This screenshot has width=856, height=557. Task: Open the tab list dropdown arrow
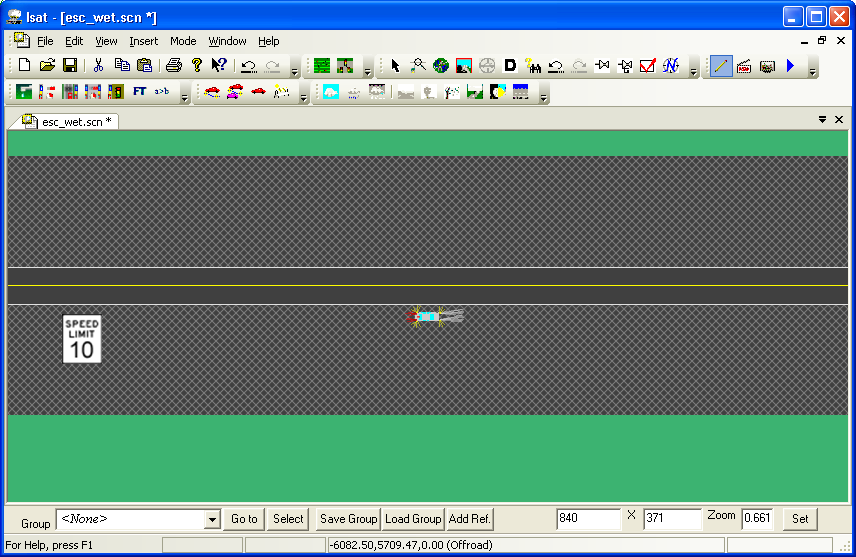[823, 120]
